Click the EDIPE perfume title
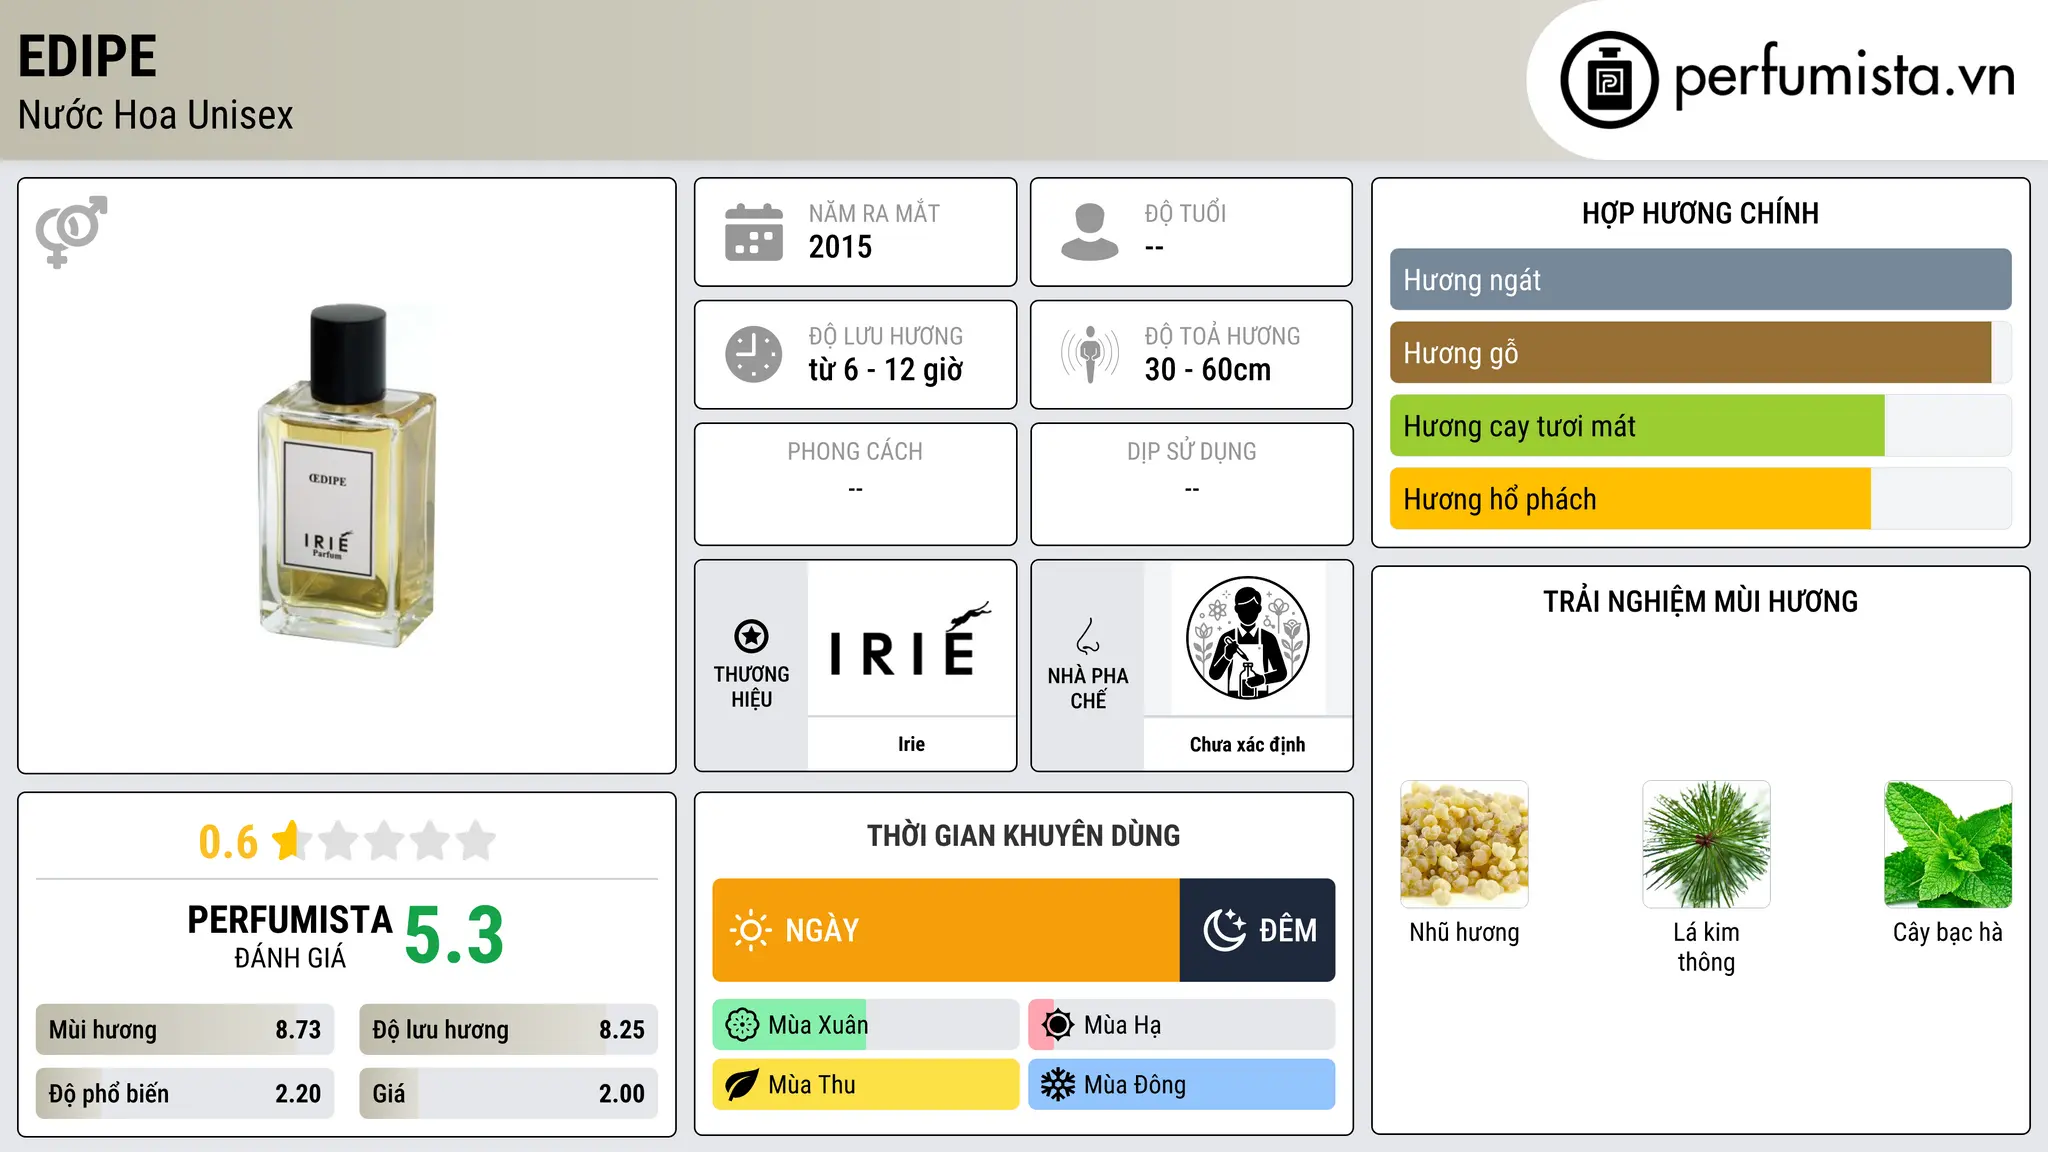The width and height of the screenshot is (2048, 1152). point(87,56)
